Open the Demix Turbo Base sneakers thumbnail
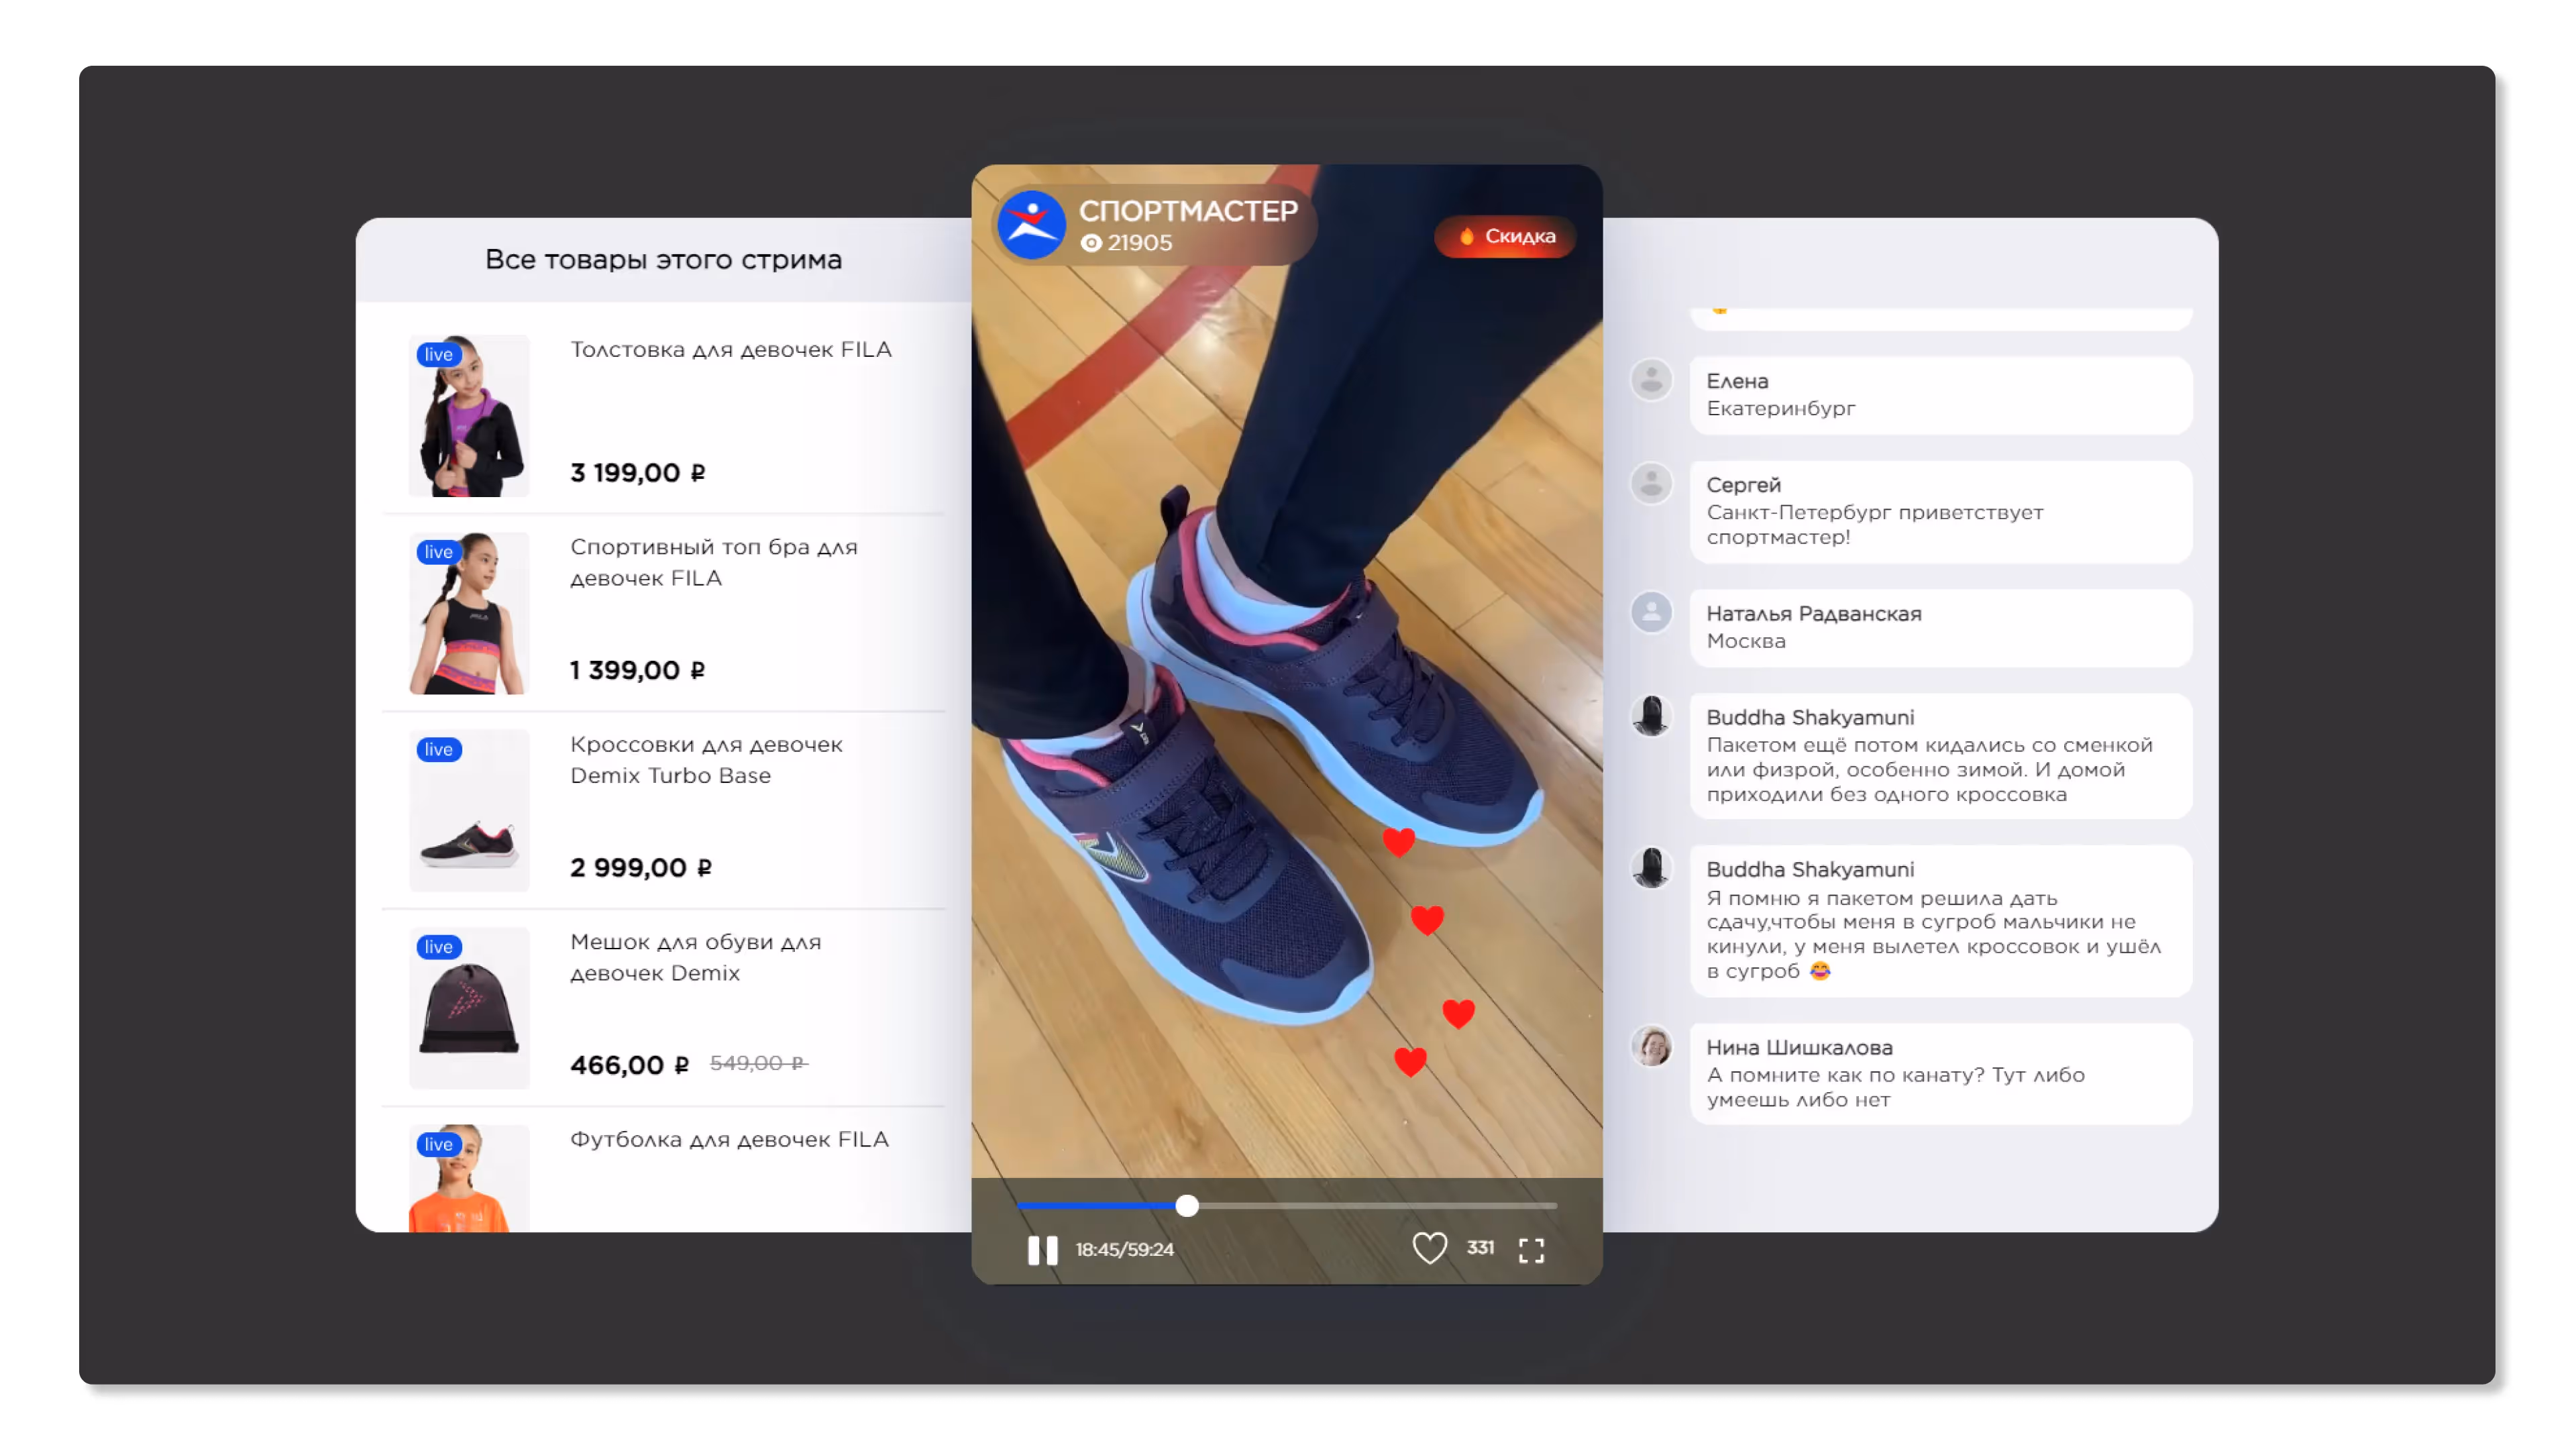2576x1449 pixels. 469,810
